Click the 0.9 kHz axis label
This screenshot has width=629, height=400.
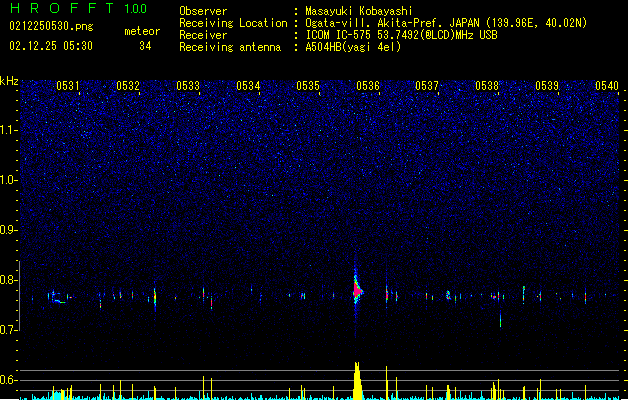pos(8,230)
